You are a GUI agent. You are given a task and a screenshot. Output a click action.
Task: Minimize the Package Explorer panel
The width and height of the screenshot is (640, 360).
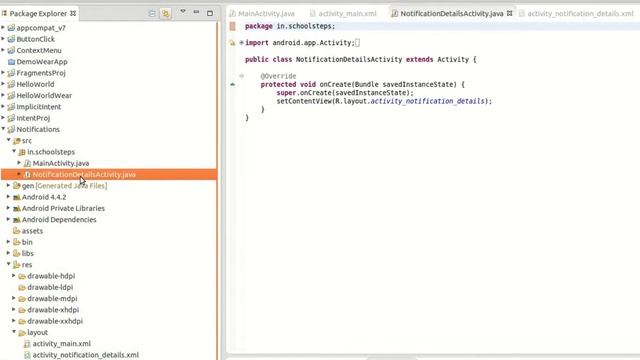click(196, 12)
